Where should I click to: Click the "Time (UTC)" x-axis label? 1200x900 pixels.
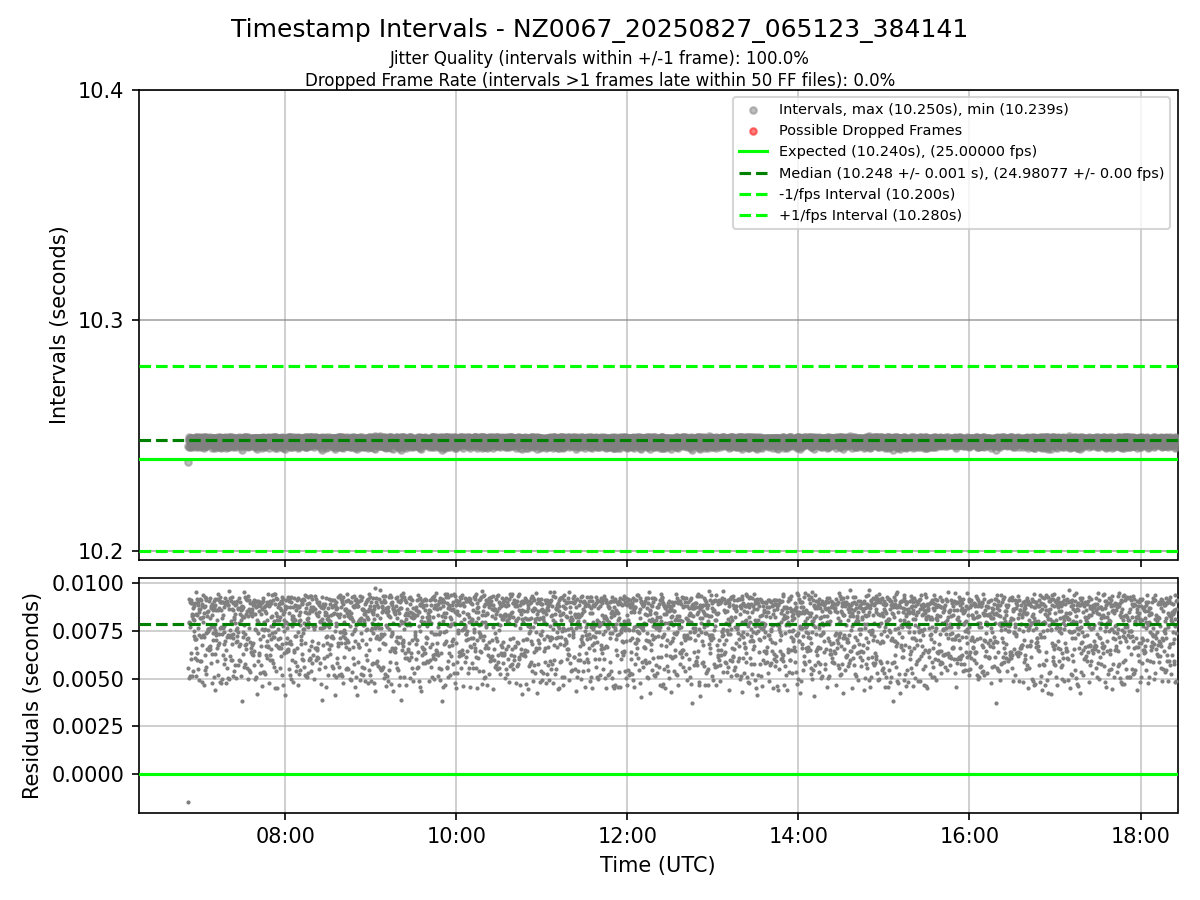(658, 865)
